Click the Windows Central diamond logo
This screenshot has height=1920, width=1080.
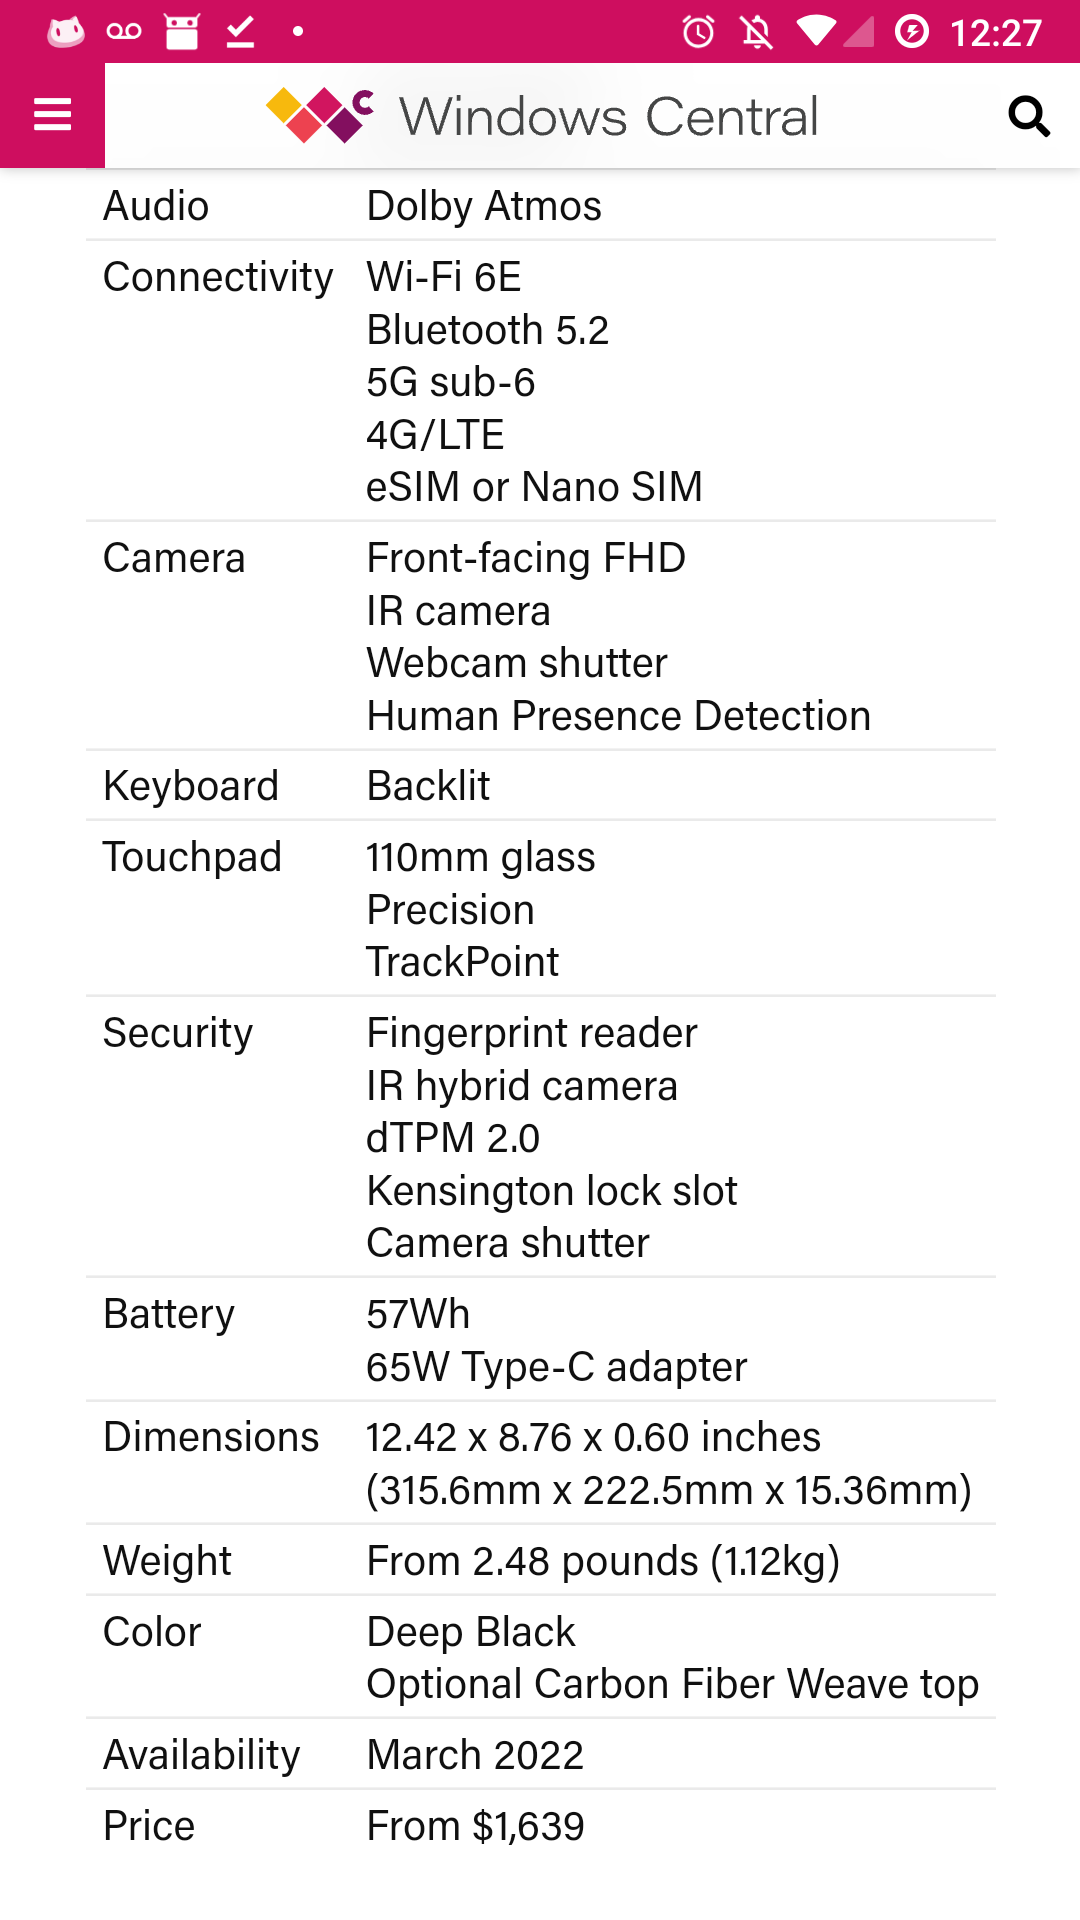click(320, 115)
